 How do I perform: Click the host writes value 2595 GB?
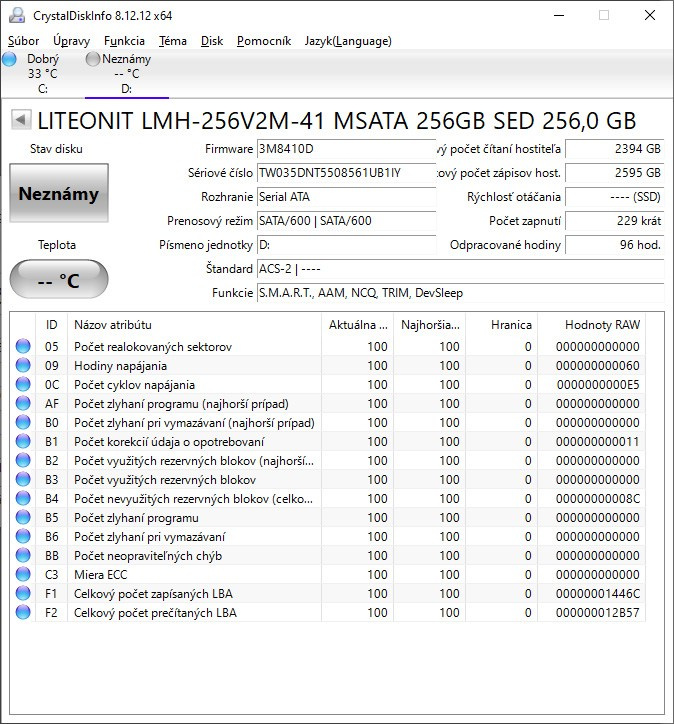pyautogui.click(x=614, y=173)
